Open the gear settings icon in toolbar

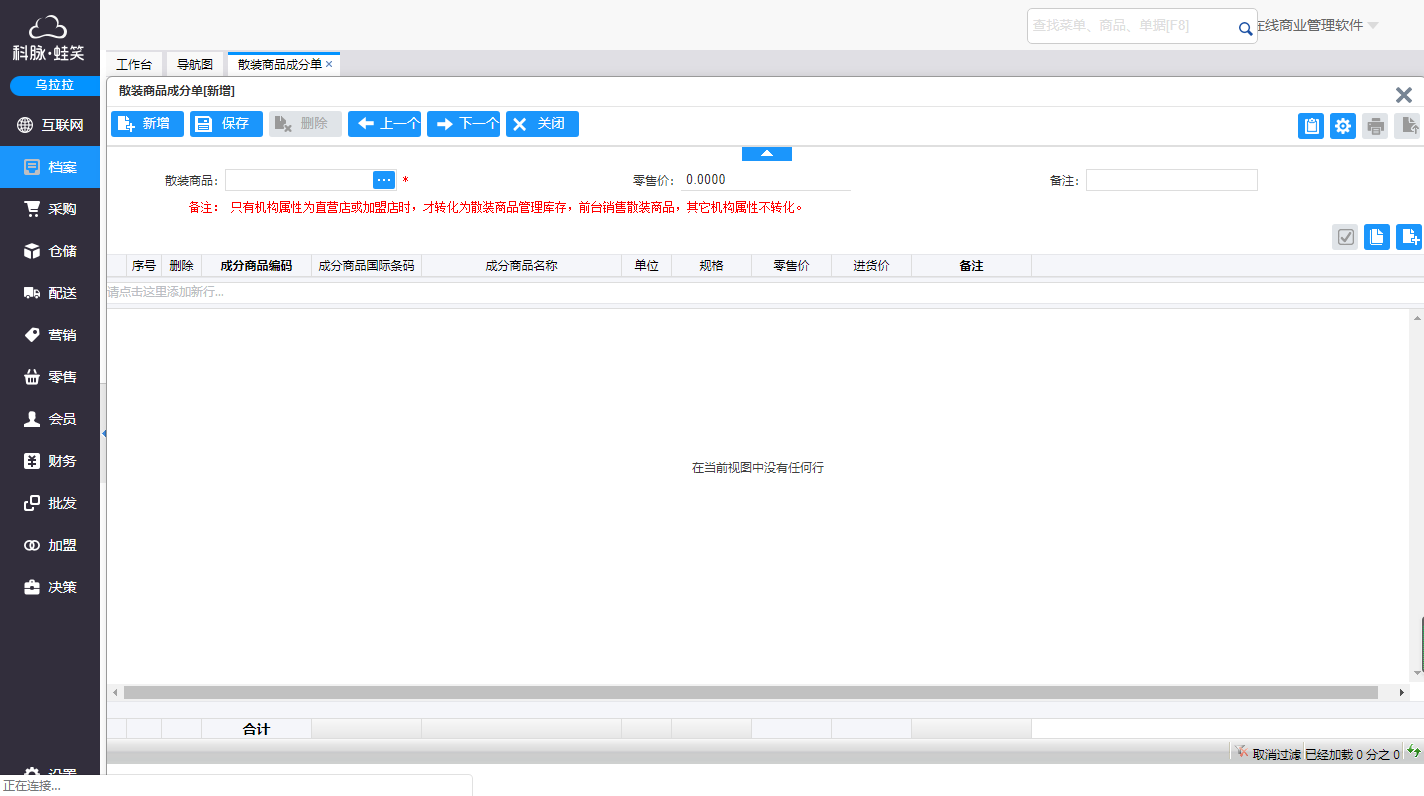click(1343, 126)
